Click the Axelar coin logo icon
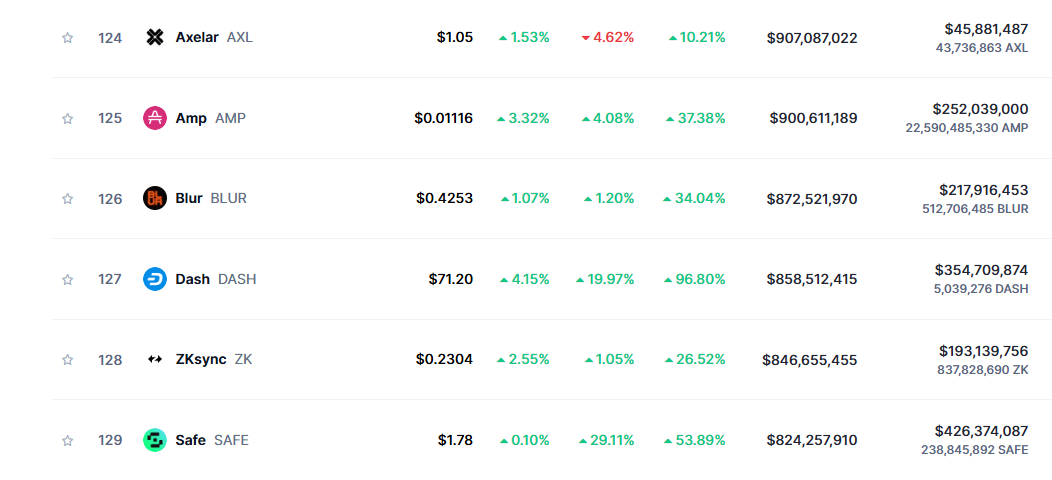The height and width of the screenshot is (480, 1052). pos(155,38)
